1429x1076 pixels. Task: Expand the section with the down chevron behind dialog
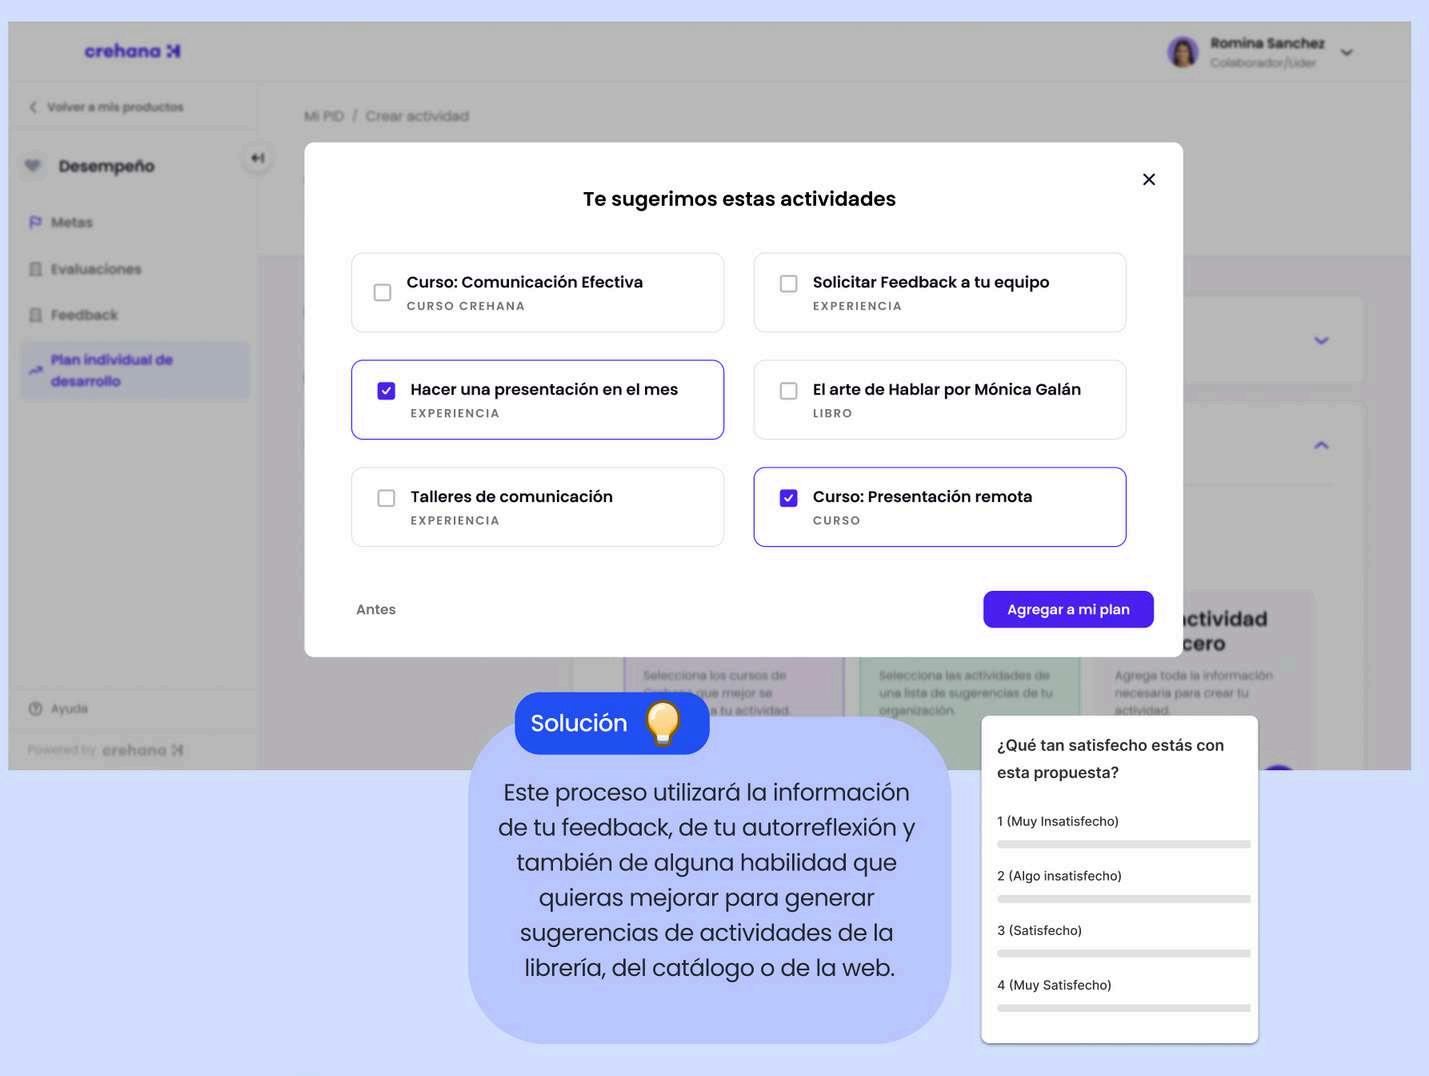click(1321, 341)
